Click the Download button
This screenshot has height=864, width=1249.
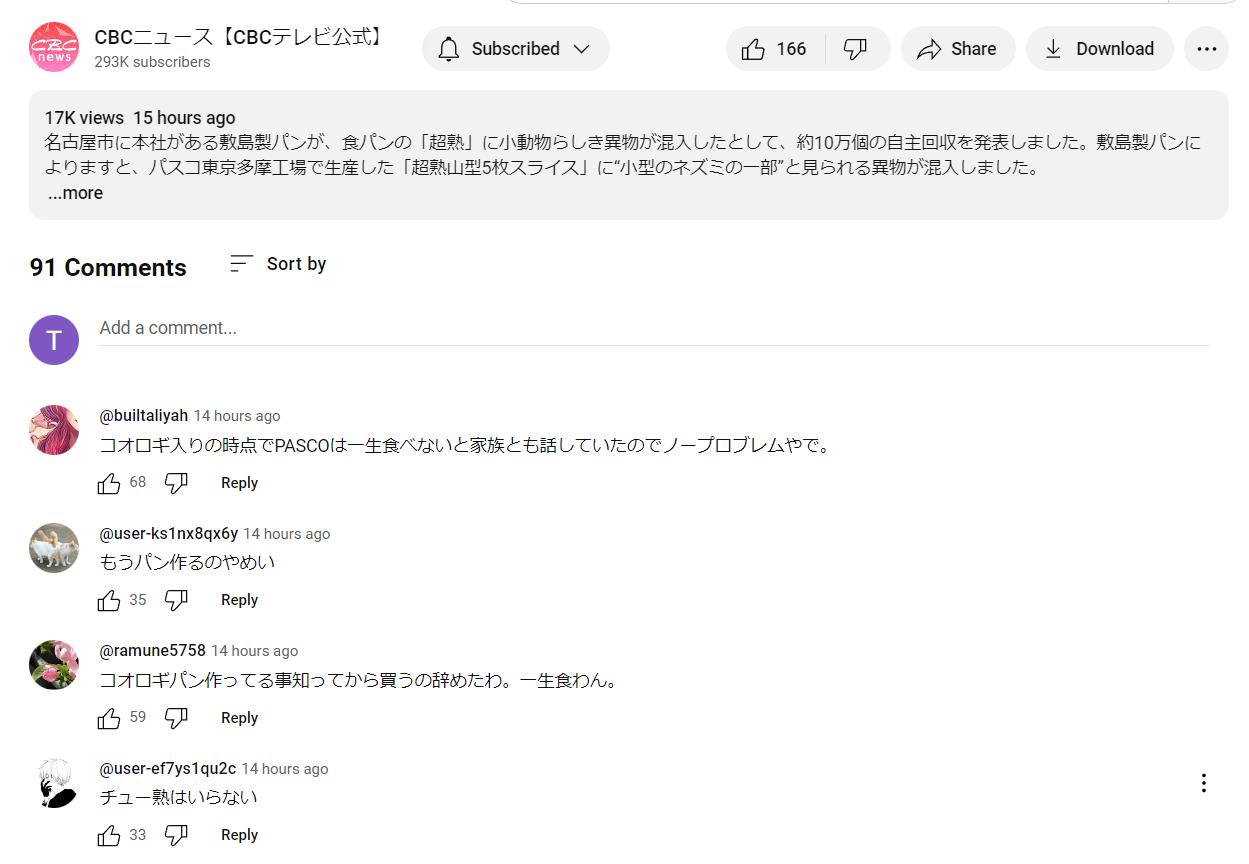(1099, 49)
